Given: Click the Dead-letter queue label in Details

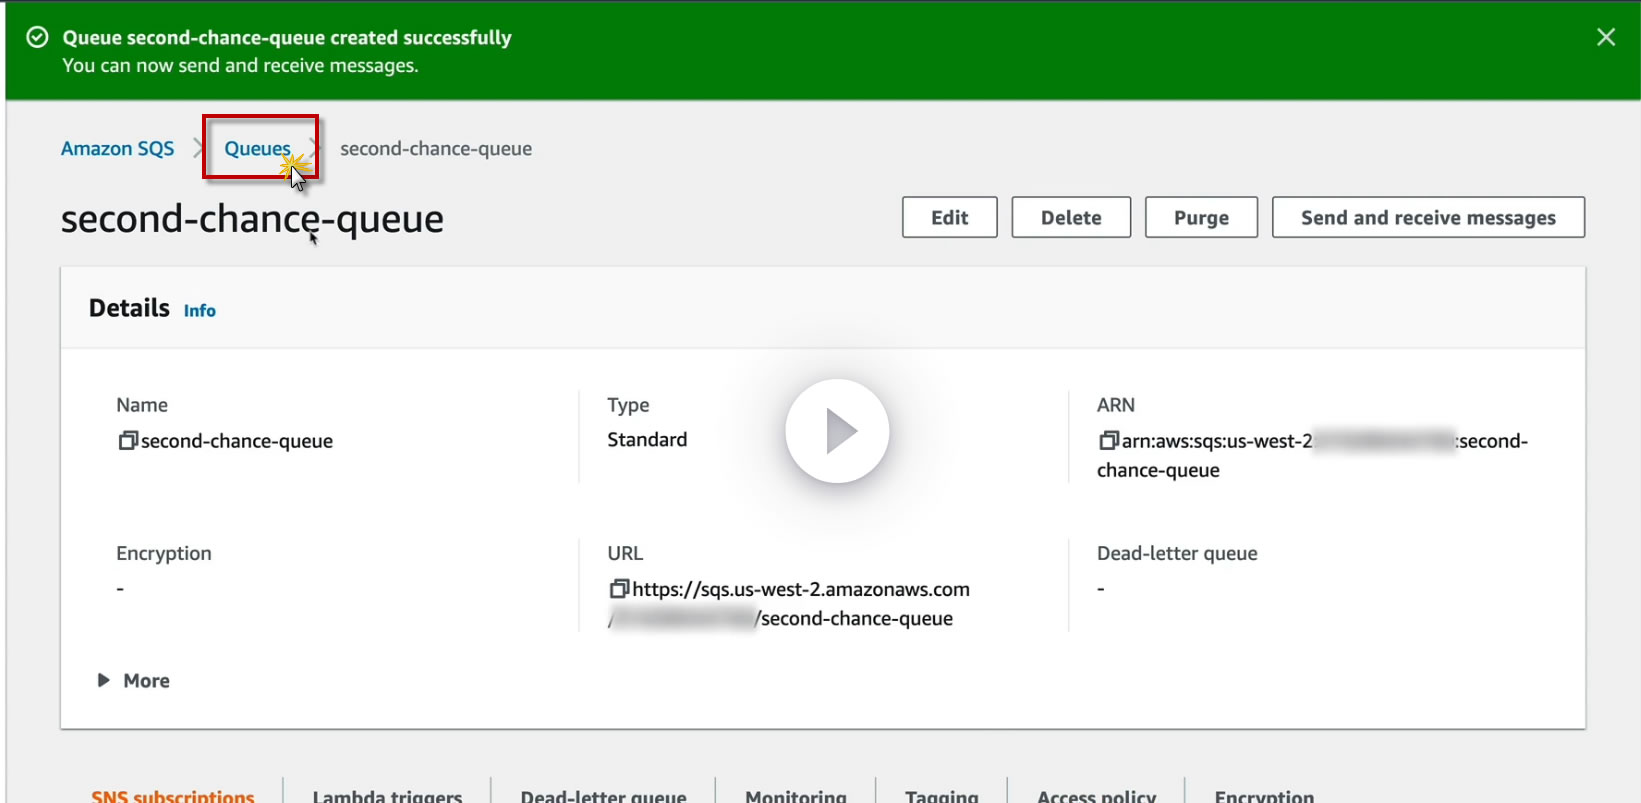Looking at the screenshot, I should [1177, 554].
